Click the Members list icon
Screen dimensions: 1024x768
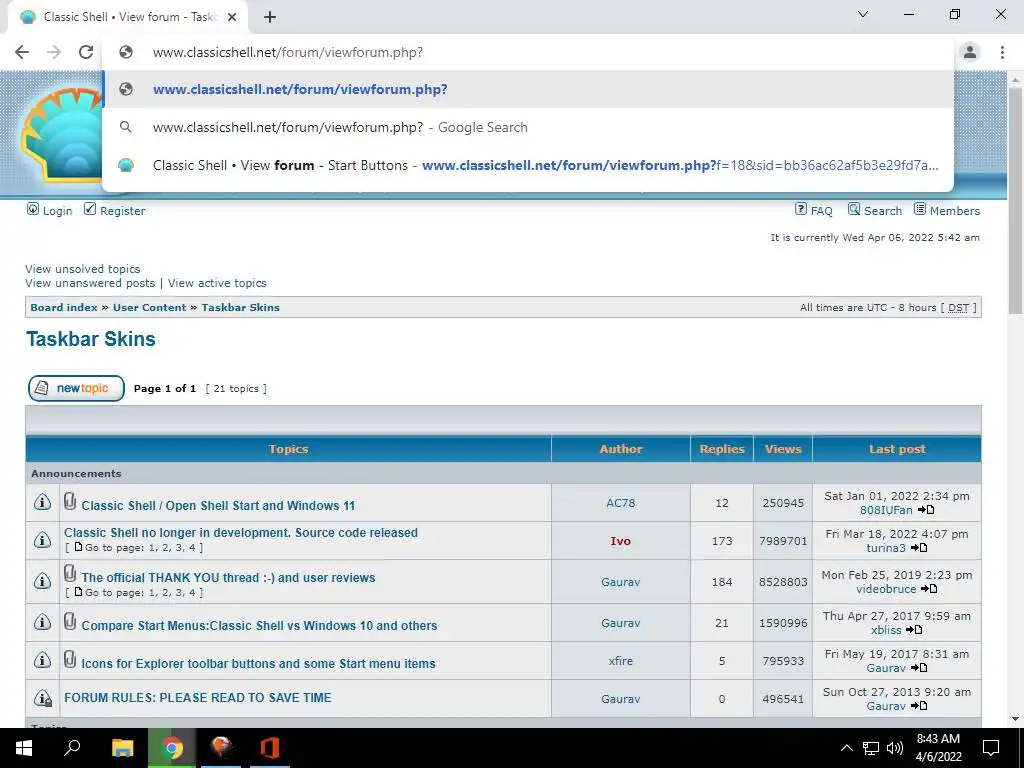coord(920,209)
